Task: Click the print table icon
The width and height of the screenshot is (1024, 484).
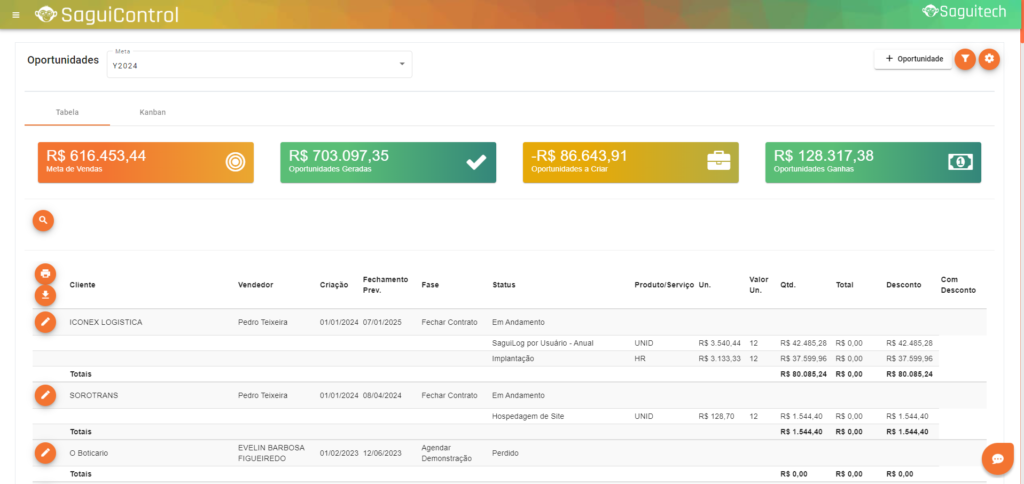Action: 45,274
